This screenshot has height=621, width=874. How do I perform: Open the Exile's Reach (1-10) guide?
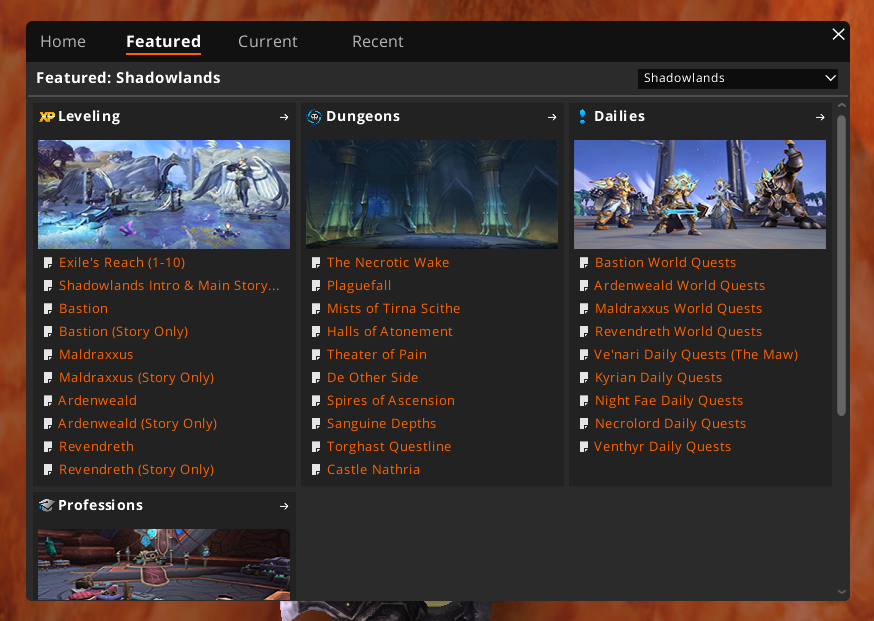pos(122,263)
